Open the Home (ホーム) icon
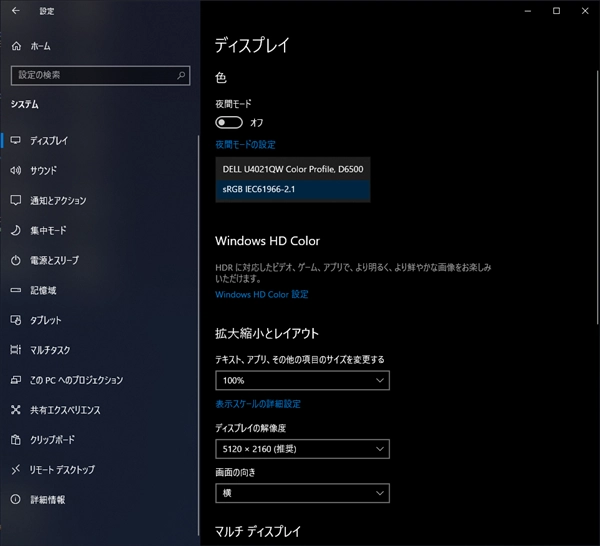This screenshot has width=600, height=546. coord(16,46)
